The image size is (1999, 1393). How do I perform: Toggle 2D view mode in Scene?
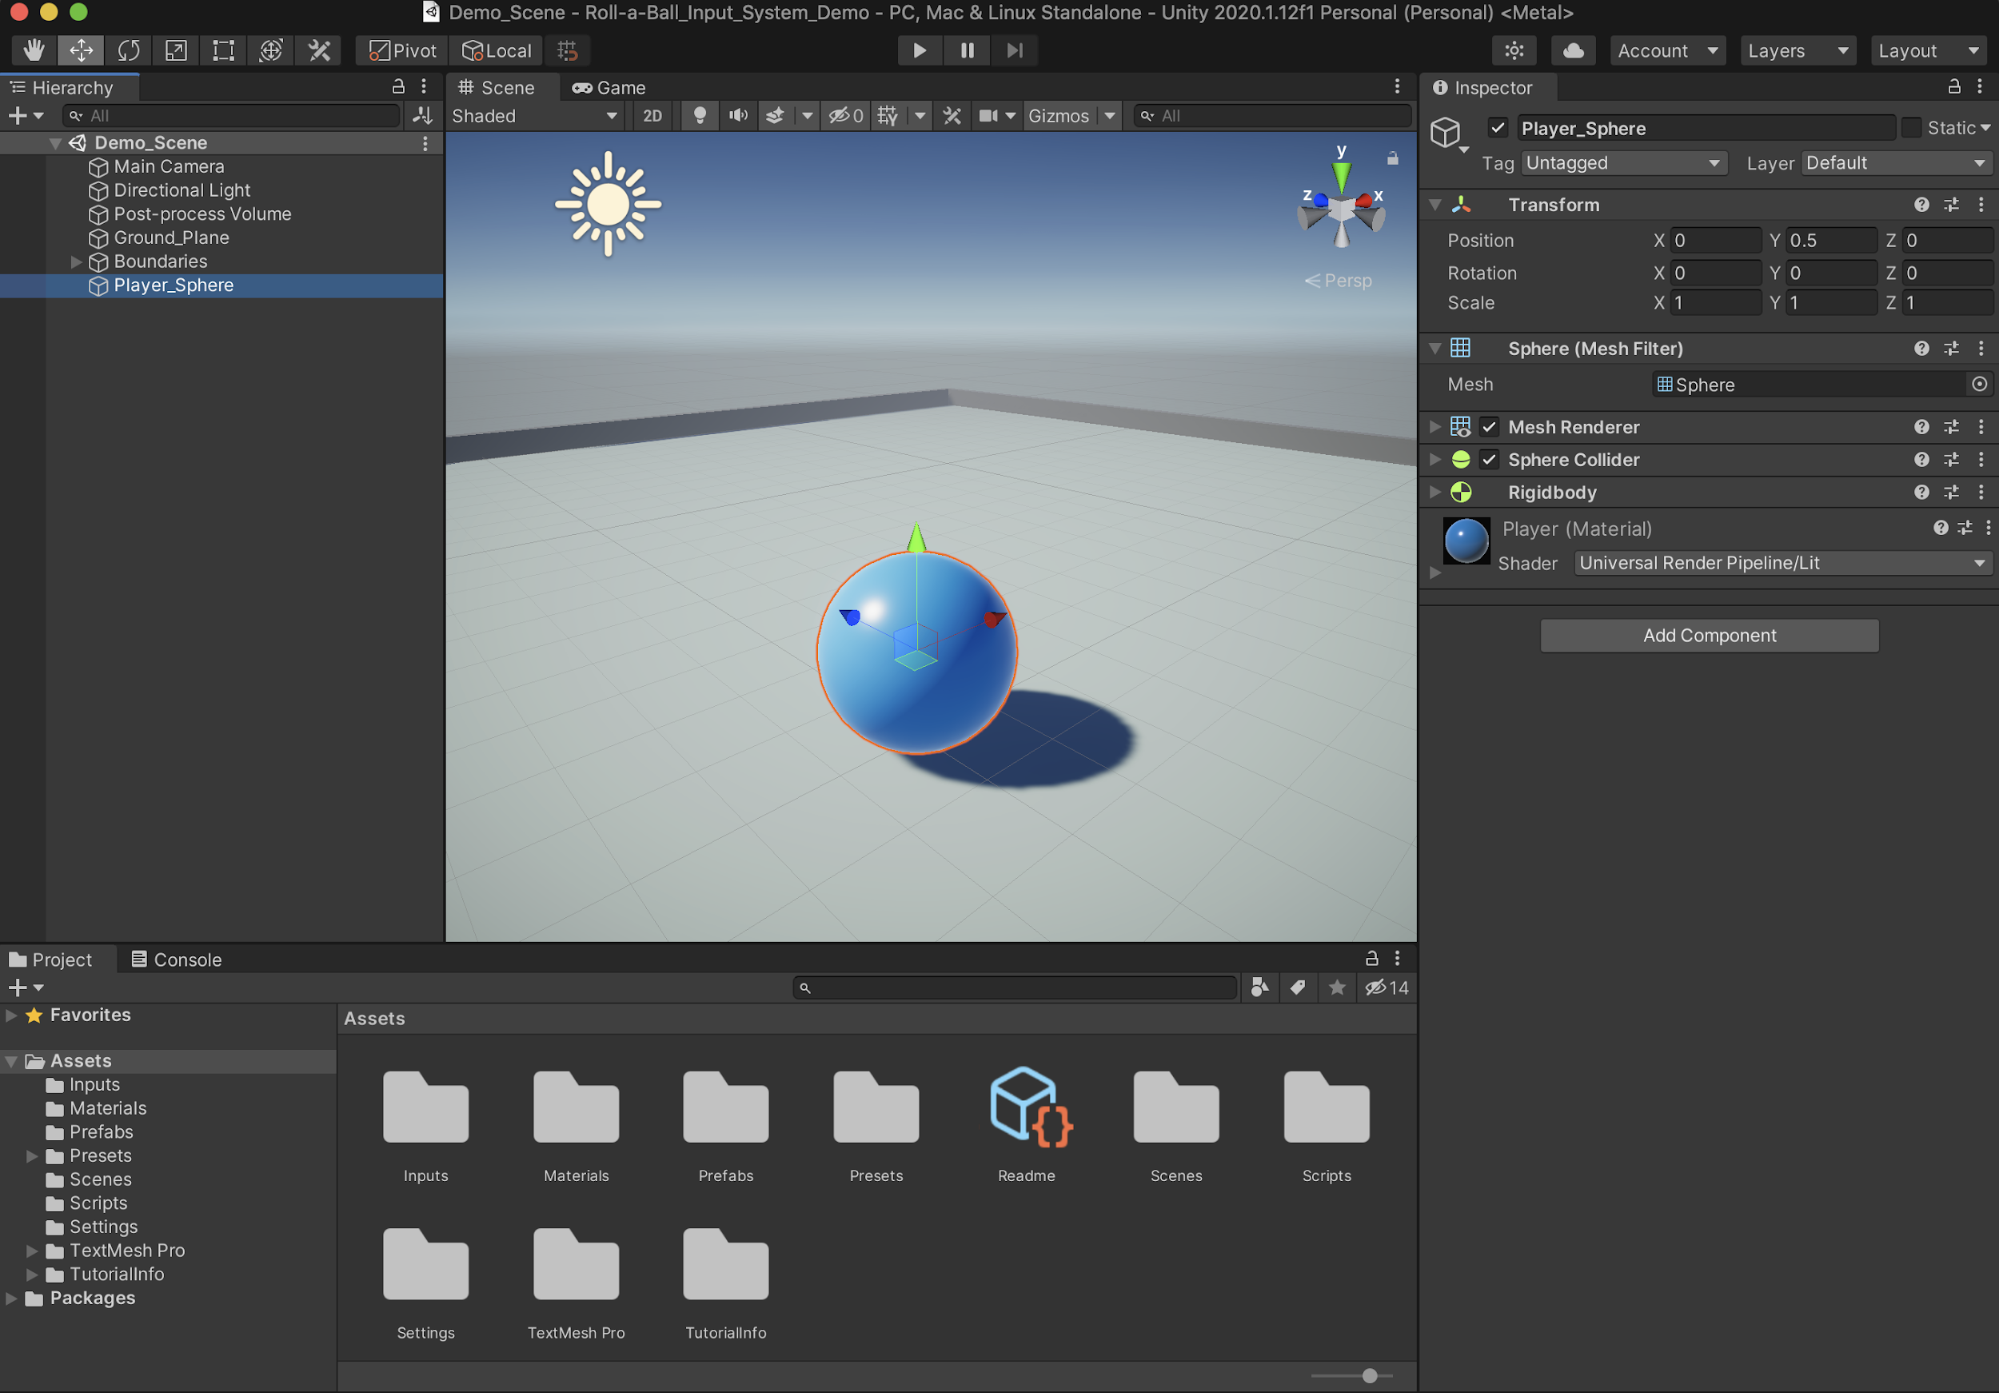(652, 116)
